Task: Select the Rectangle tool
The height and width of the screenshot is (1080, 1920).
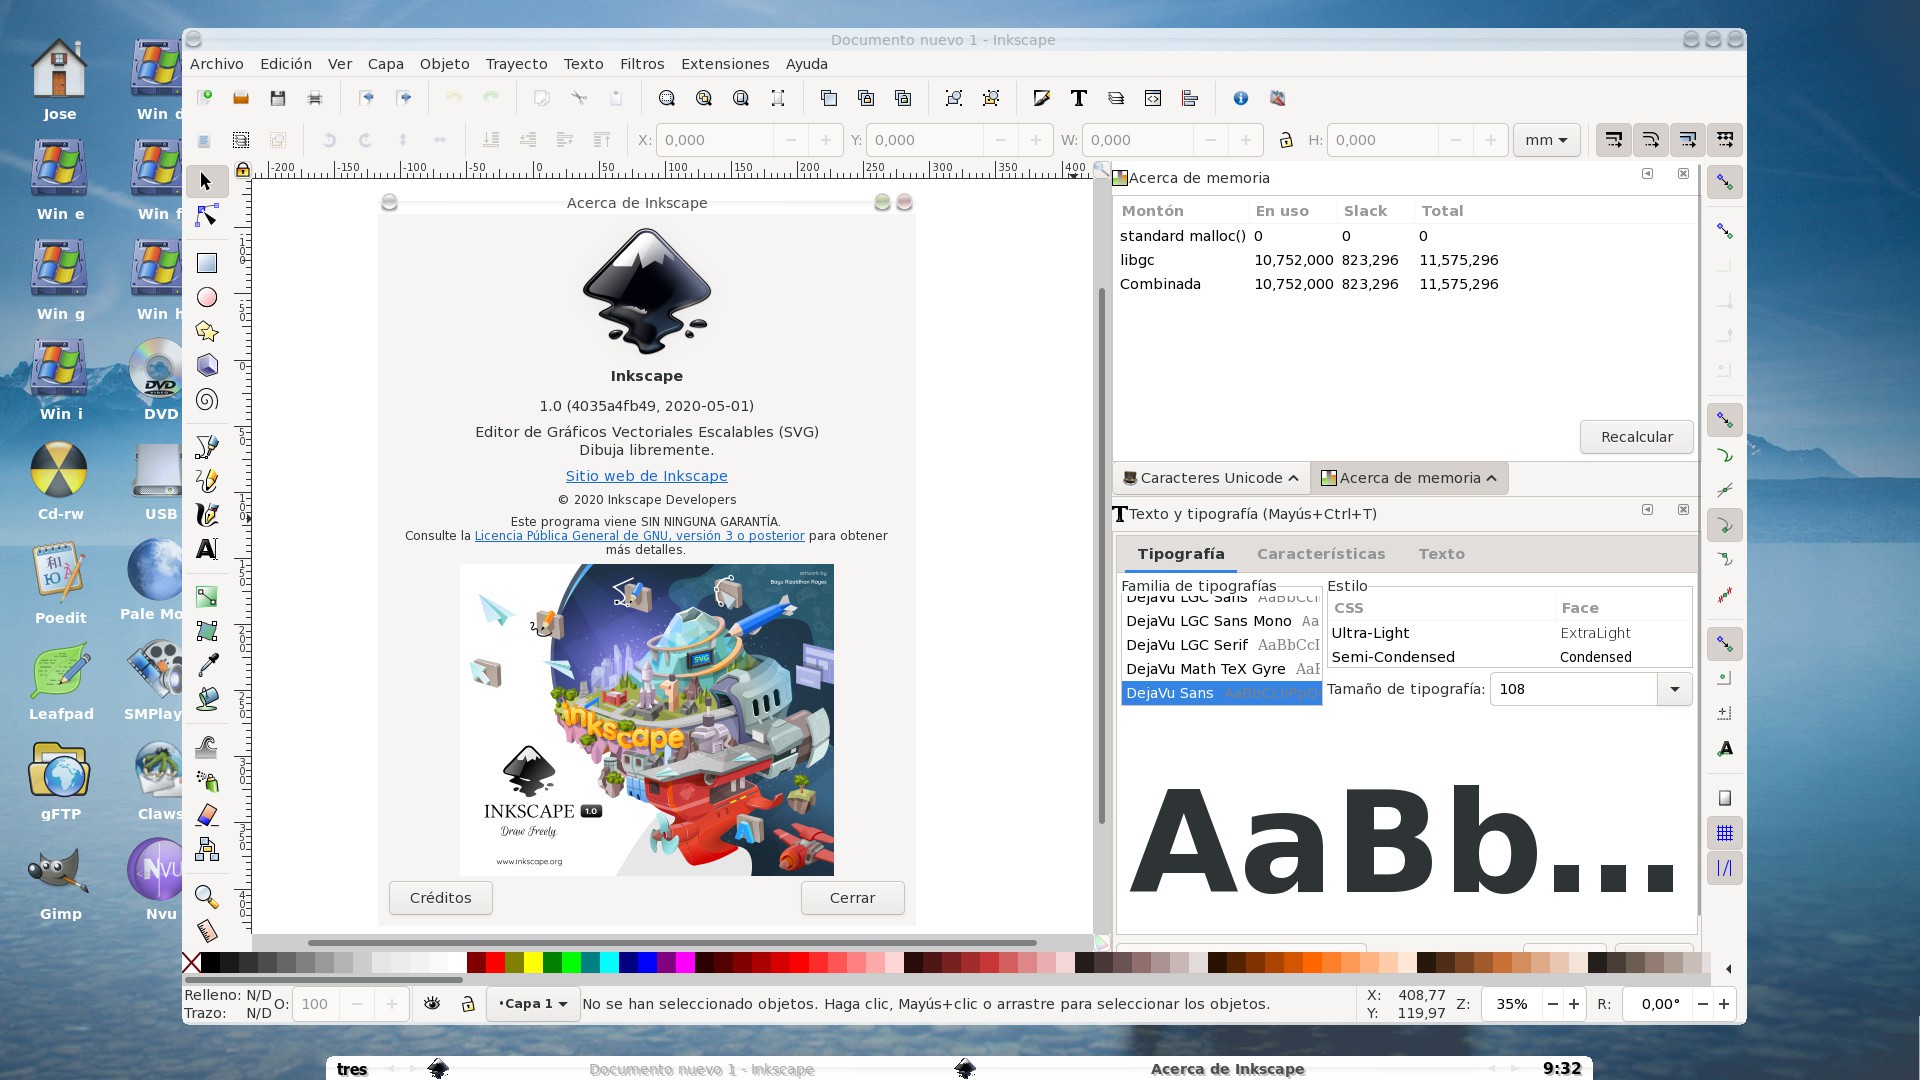Action: click(x=207, y=263)
